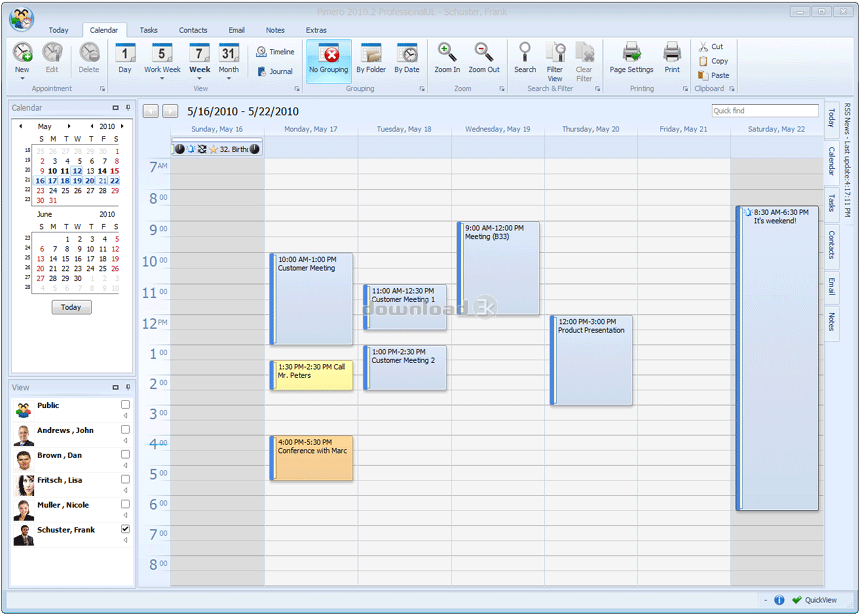Enable the Public calendar checkbox
The width and height of the screenshot is (860, 615).
(125, 404)
